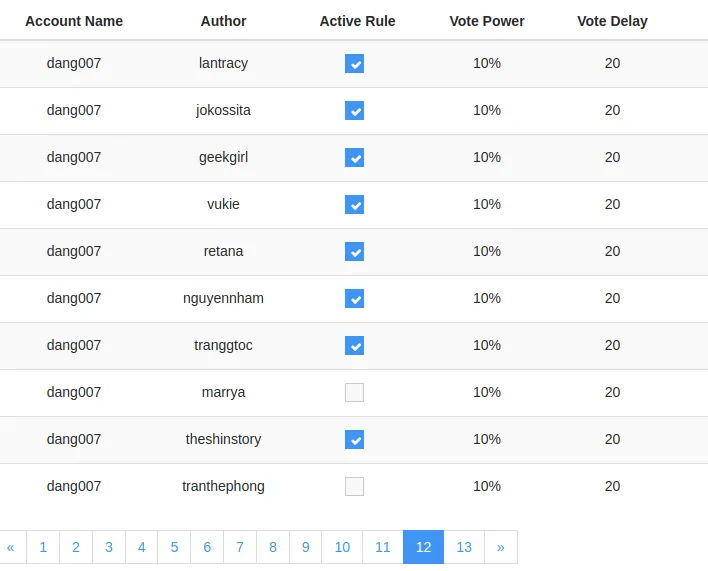This screenshot has width=708, height=571.
Task: Select current page 12 button
Action: click(424, 547)
